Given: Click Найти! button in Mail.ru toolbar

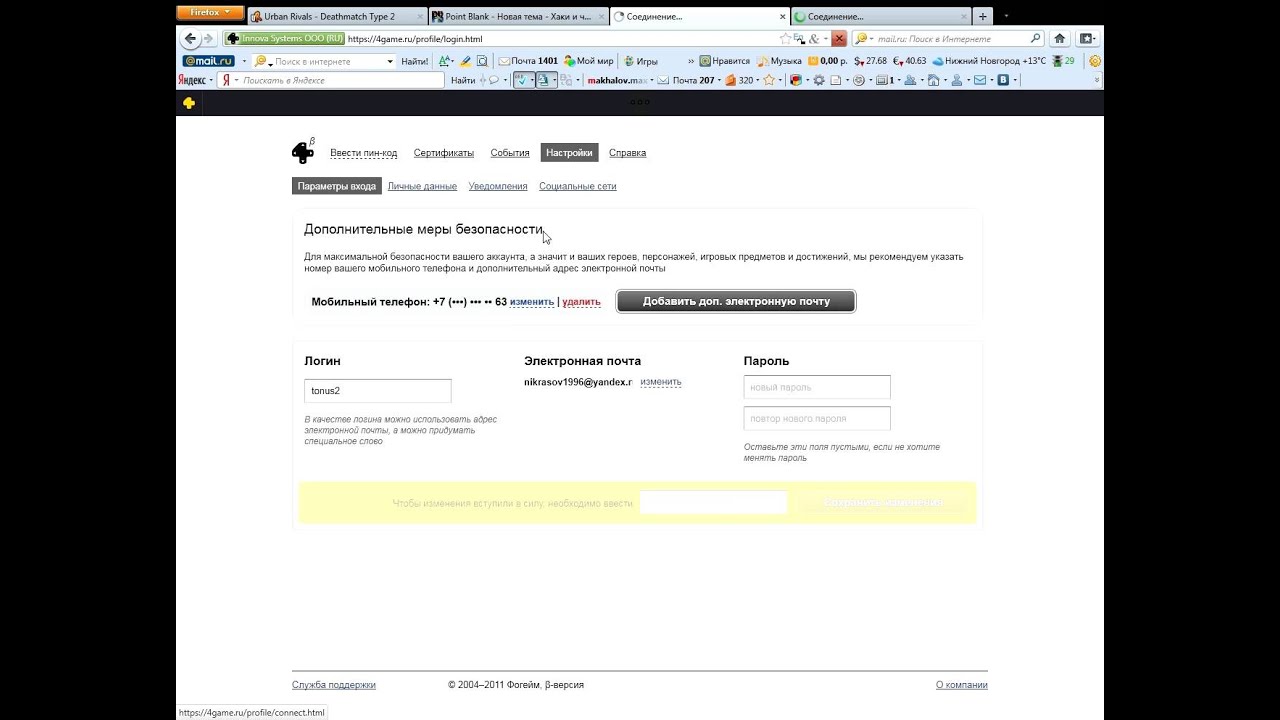Looking at the screenshot, I should pos(414,61).
